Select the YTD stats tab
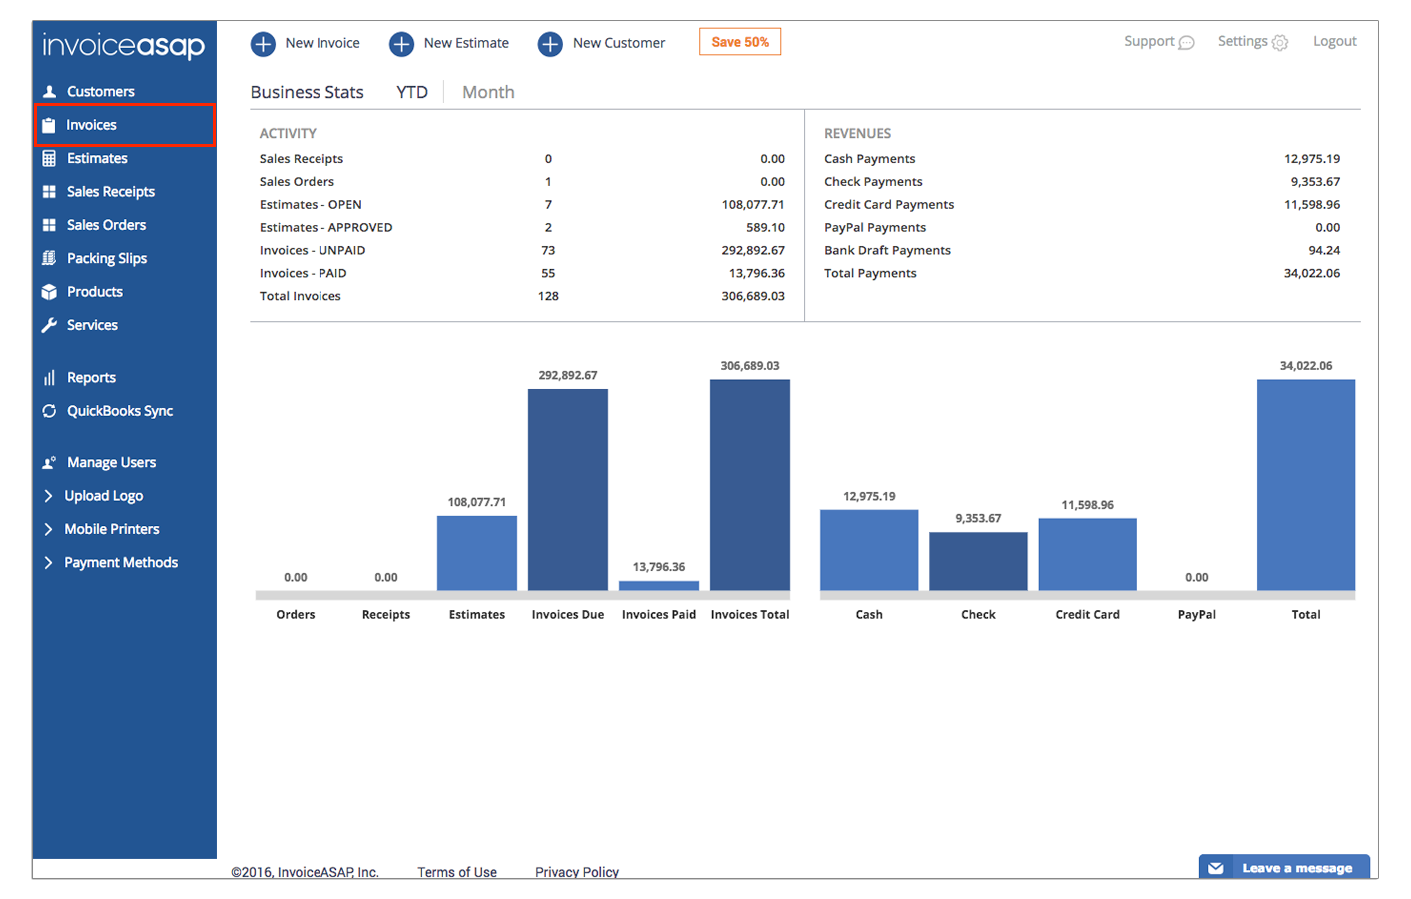 (411, 92)
